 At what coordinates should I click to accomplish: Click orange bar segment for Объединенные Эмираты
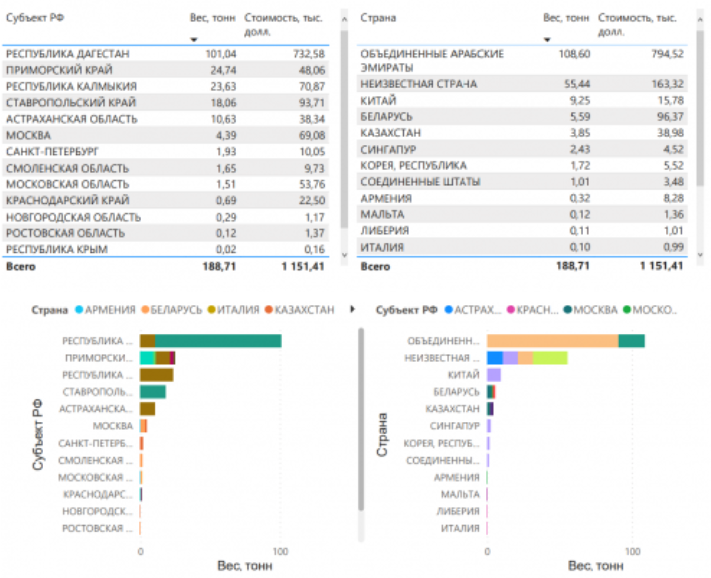point(552,341)
